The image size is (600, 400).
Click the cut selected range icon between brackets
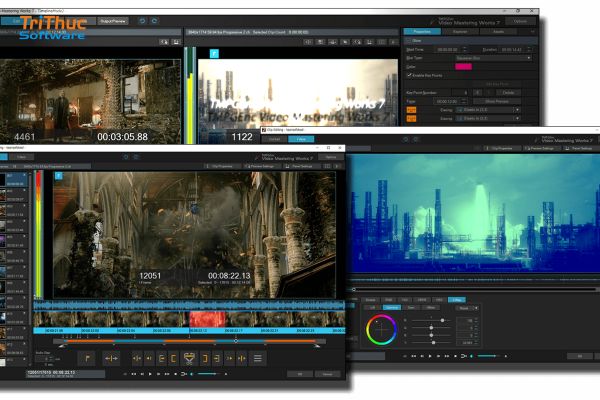click(x=189, y=359)
